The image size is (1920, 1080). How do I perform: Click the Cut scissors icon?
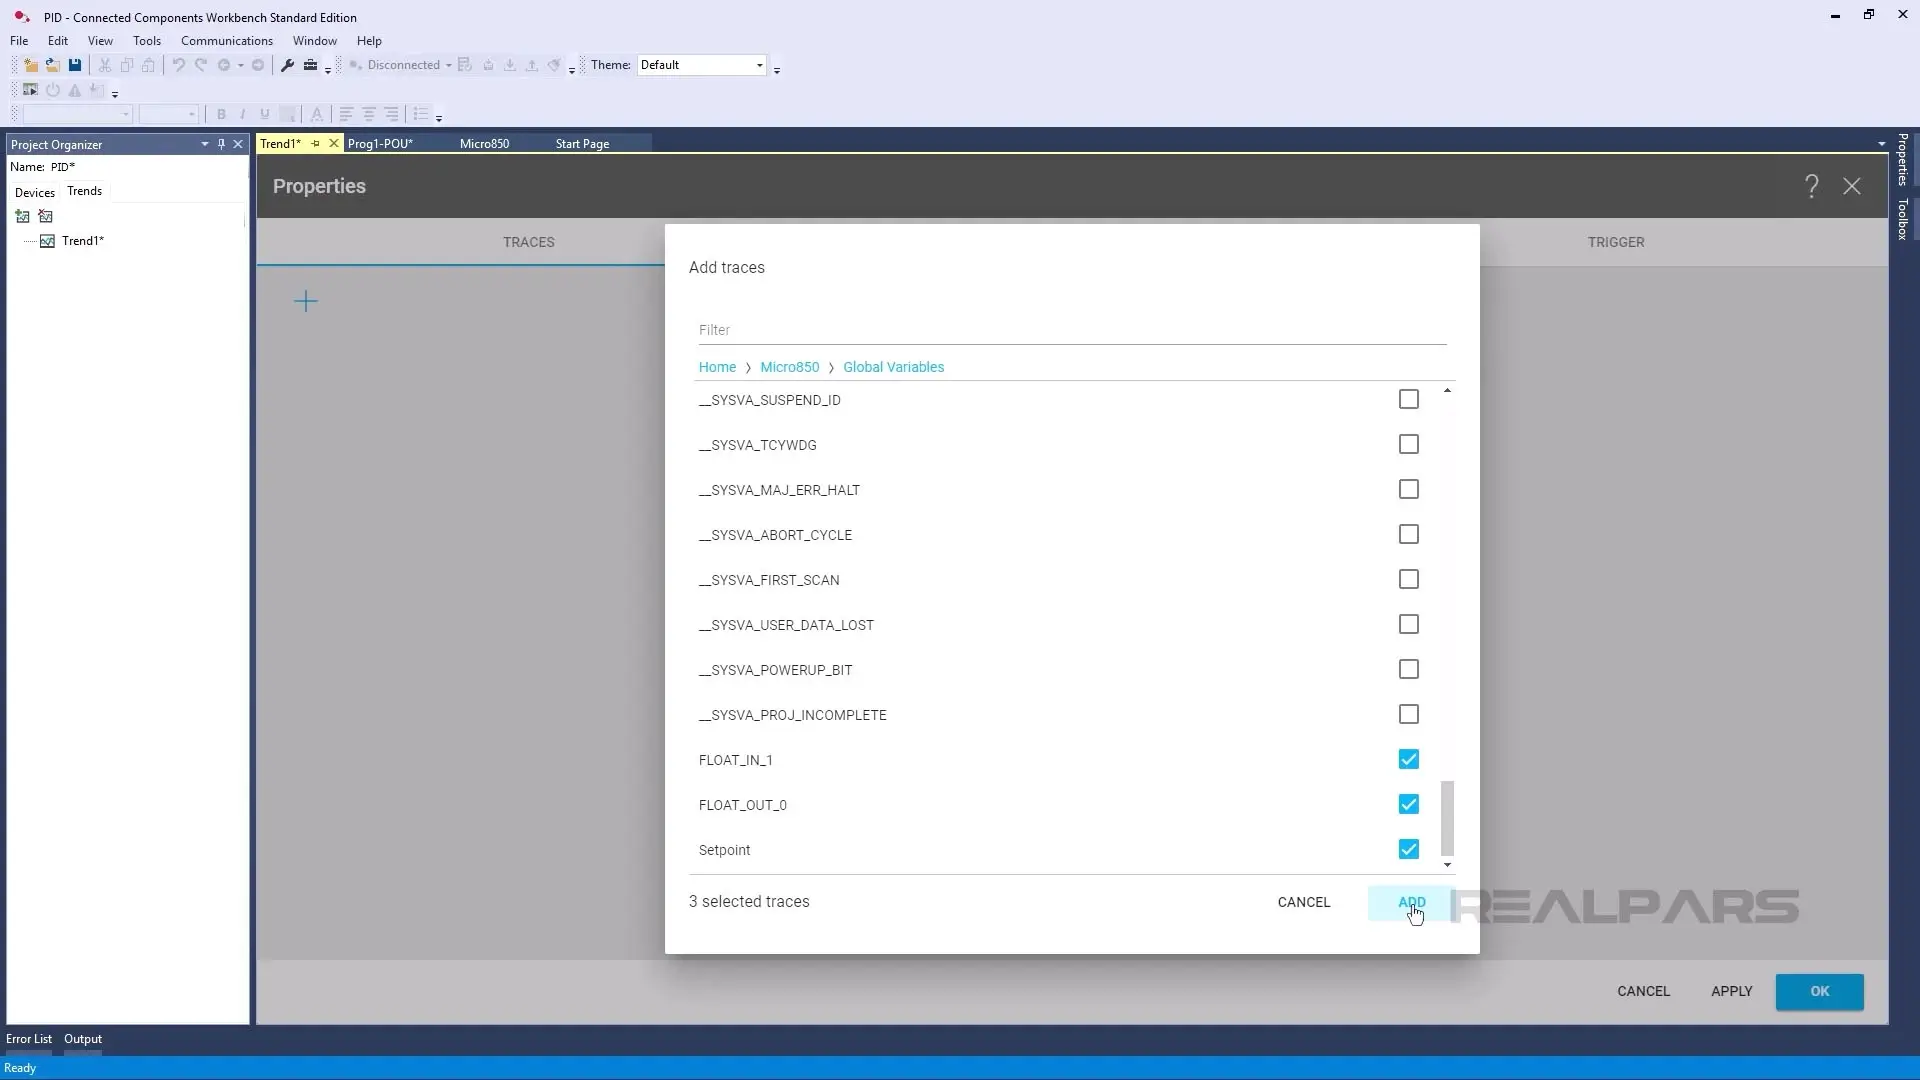[x=105, y=64]
